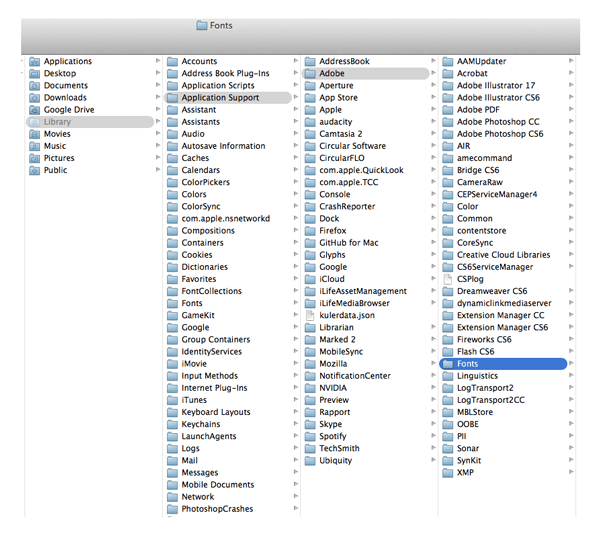
Task: Select the Camtasia 2 folder
Action: click(x=341, y=134)
